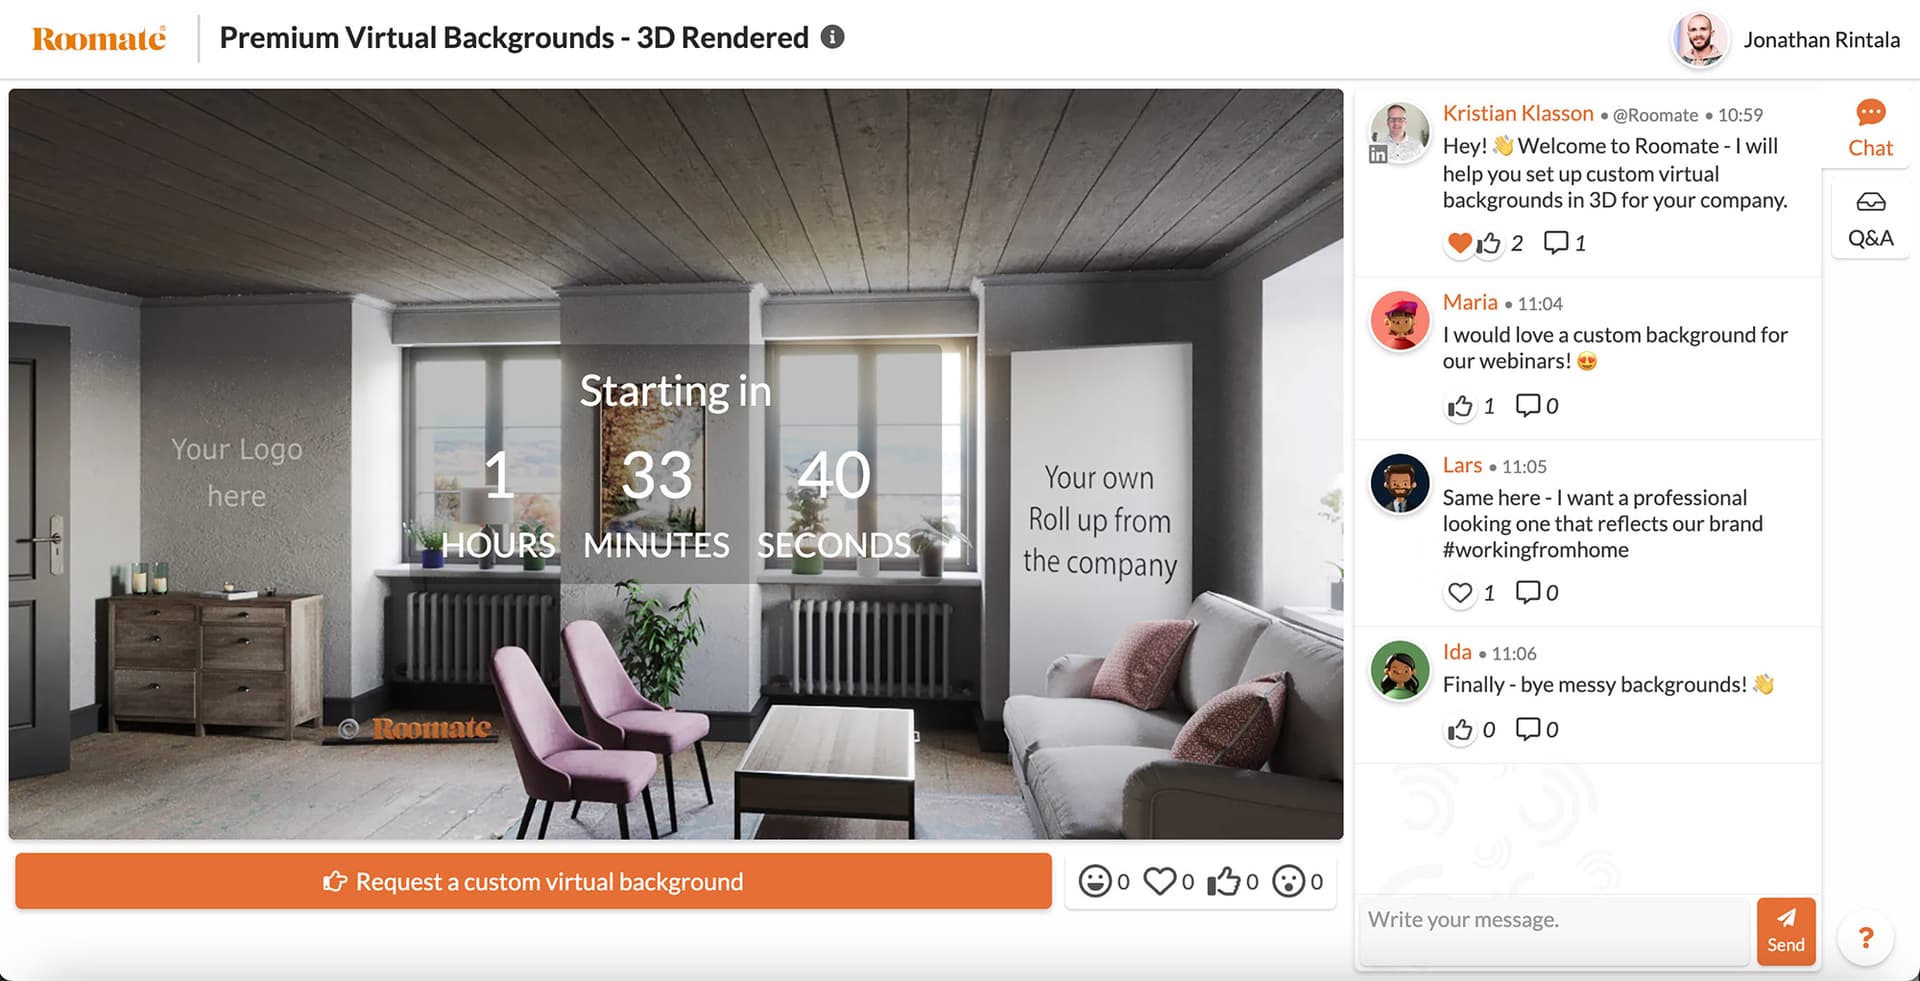Send a thumbs-up reaction
Image resolution: width=1920 pixels, height=981 pixels.
(x=1227, y=881)
